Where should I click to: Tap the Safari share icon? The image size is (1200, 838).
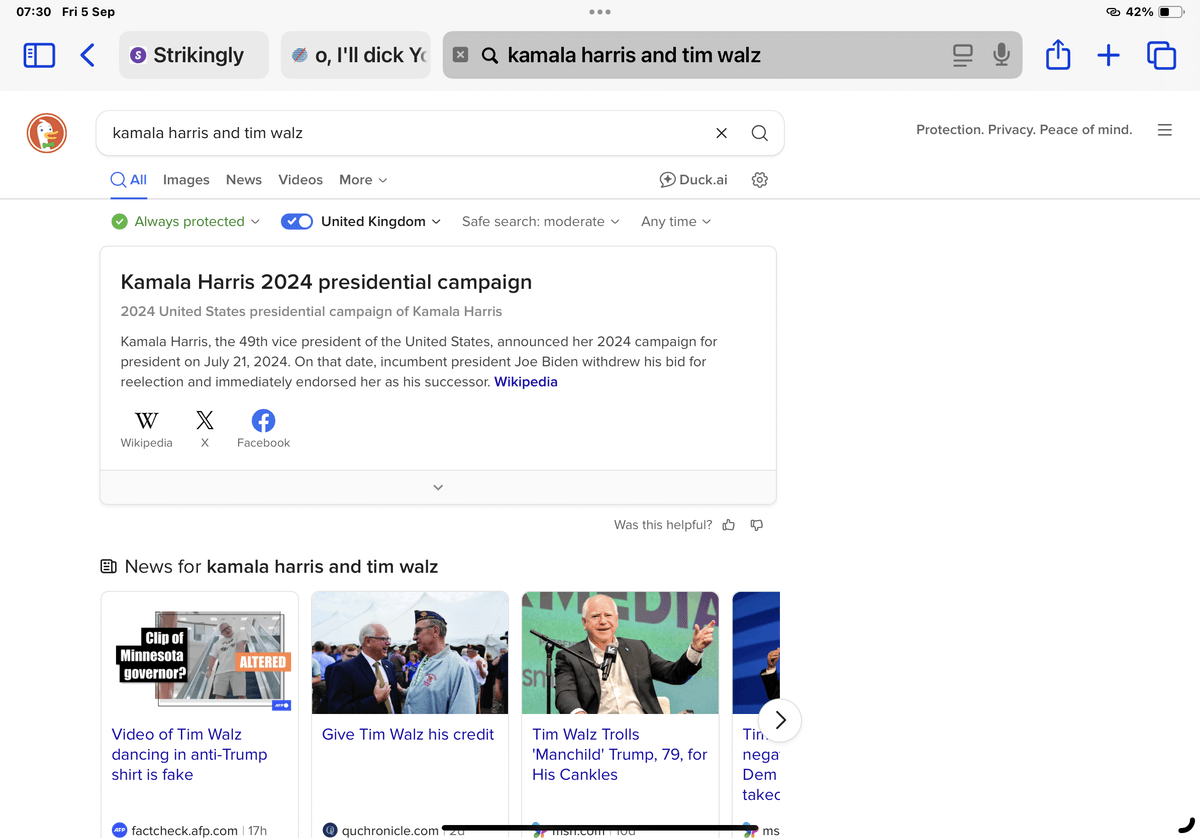click(x=1057, y=55)
